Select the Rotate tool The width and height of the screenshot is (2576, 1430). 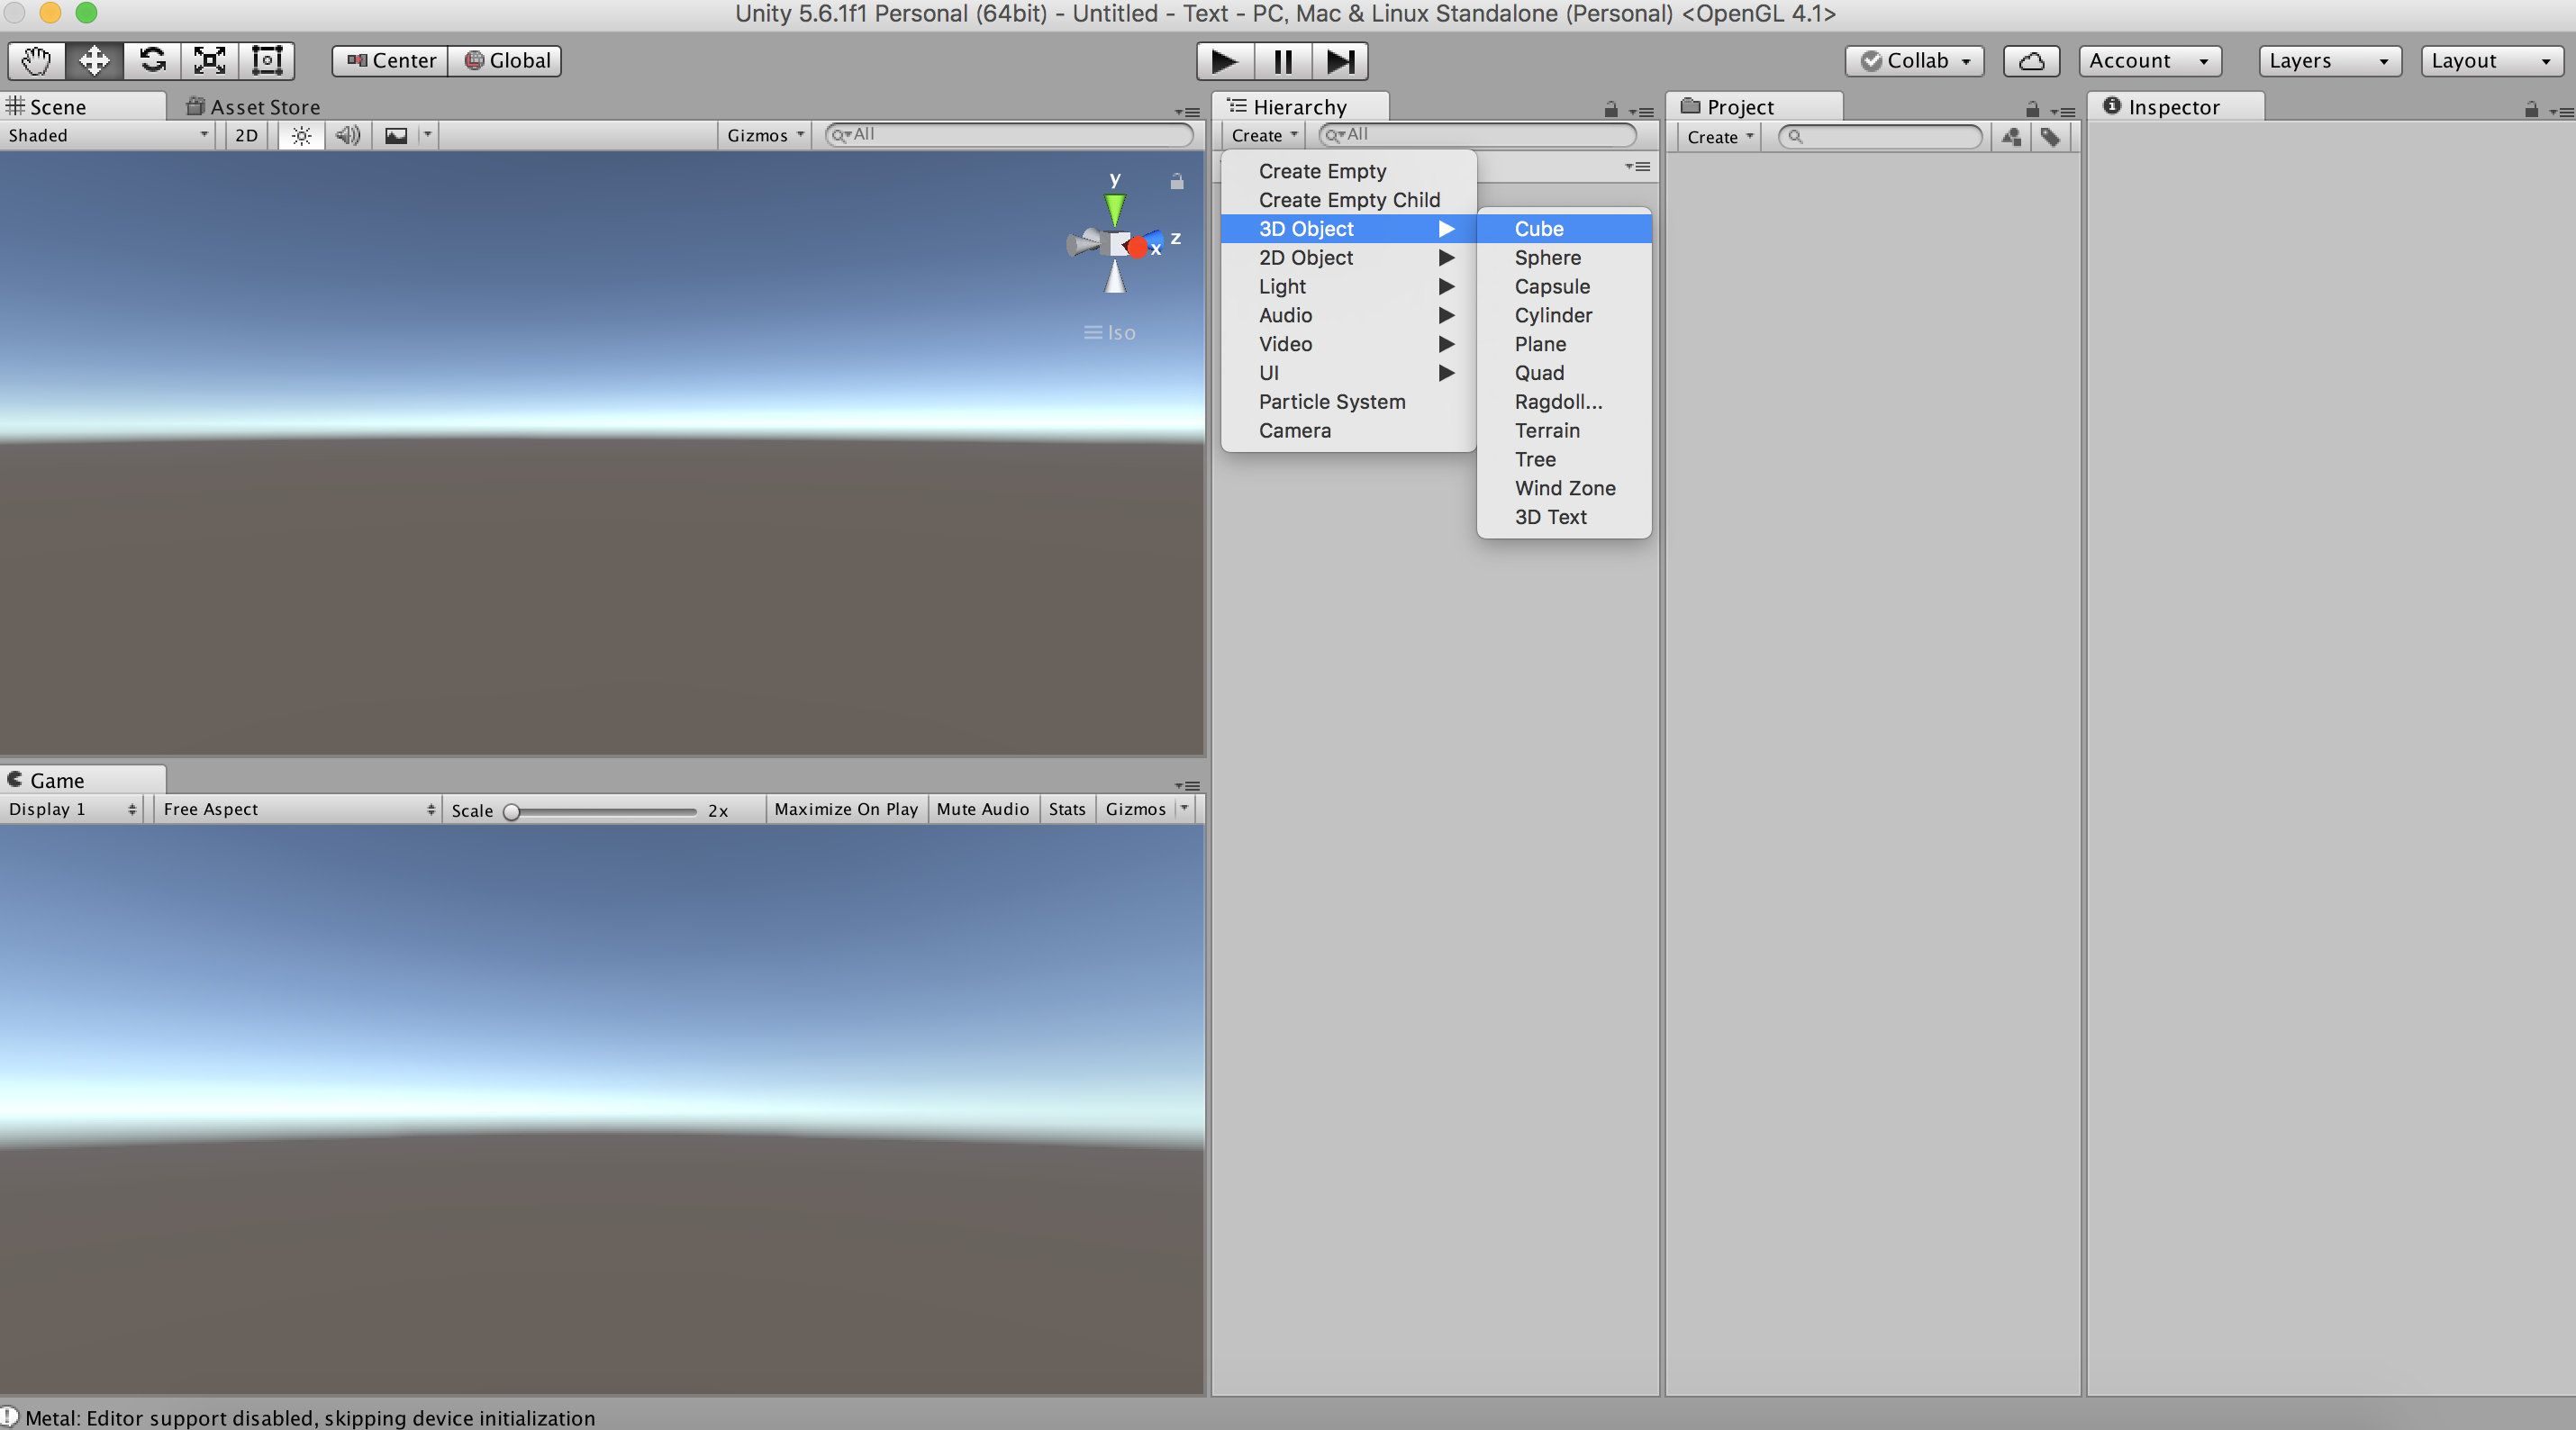click(x=152, y=60)
